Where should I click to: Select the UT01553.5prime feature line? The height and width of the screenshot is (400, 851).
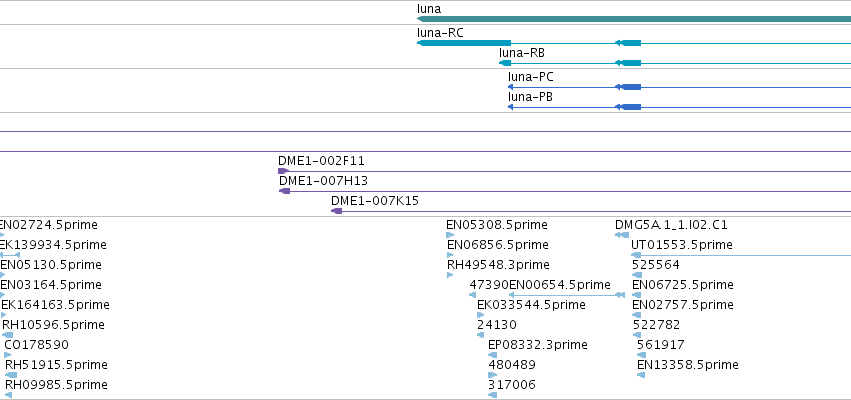(x=741, y=255)
